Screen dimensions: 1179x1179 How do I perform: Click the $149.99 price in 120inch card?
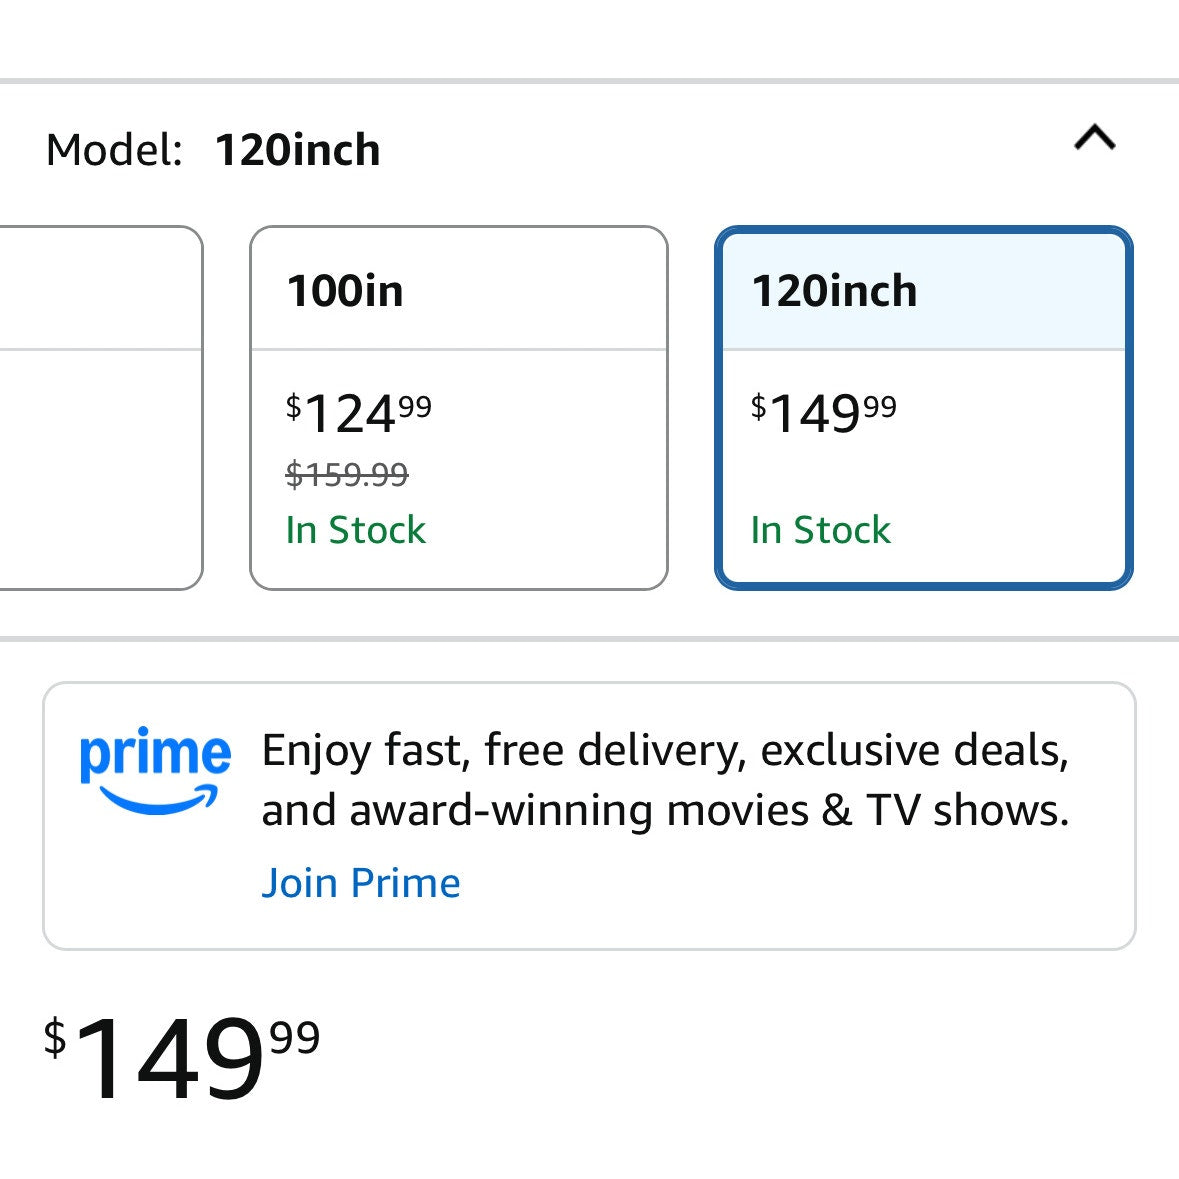(823, 413)
